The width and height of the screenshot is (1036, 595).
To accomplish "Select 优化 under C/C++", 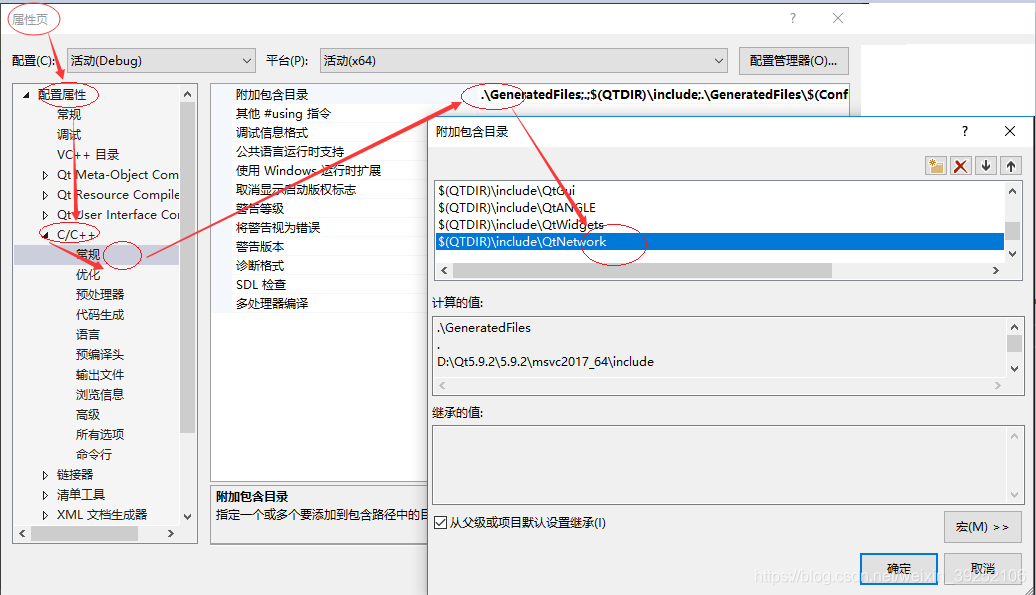I will click(88, 275).
